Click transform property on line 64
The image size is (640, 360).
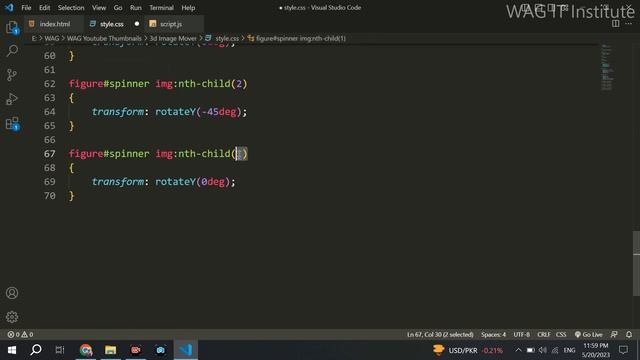118,112
